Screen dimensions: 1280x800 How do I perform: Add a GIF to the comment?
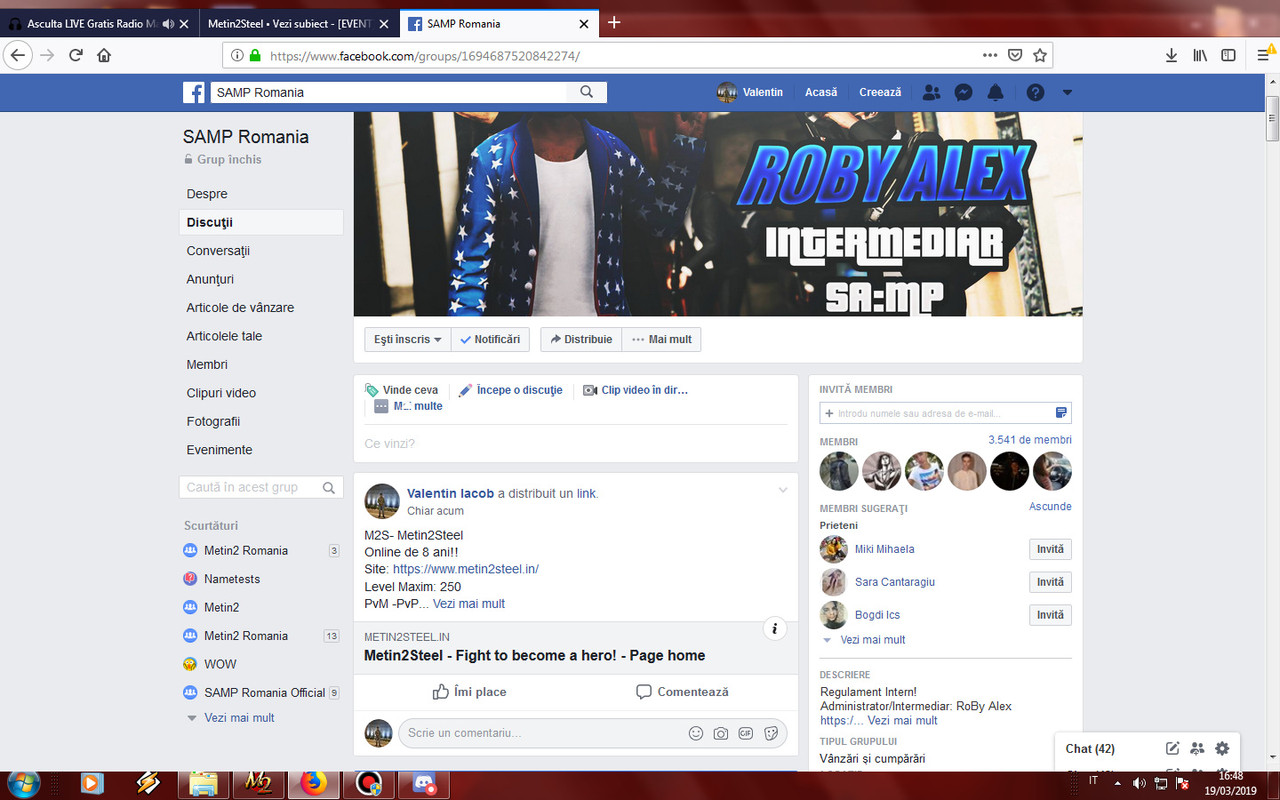coord(746,733)
